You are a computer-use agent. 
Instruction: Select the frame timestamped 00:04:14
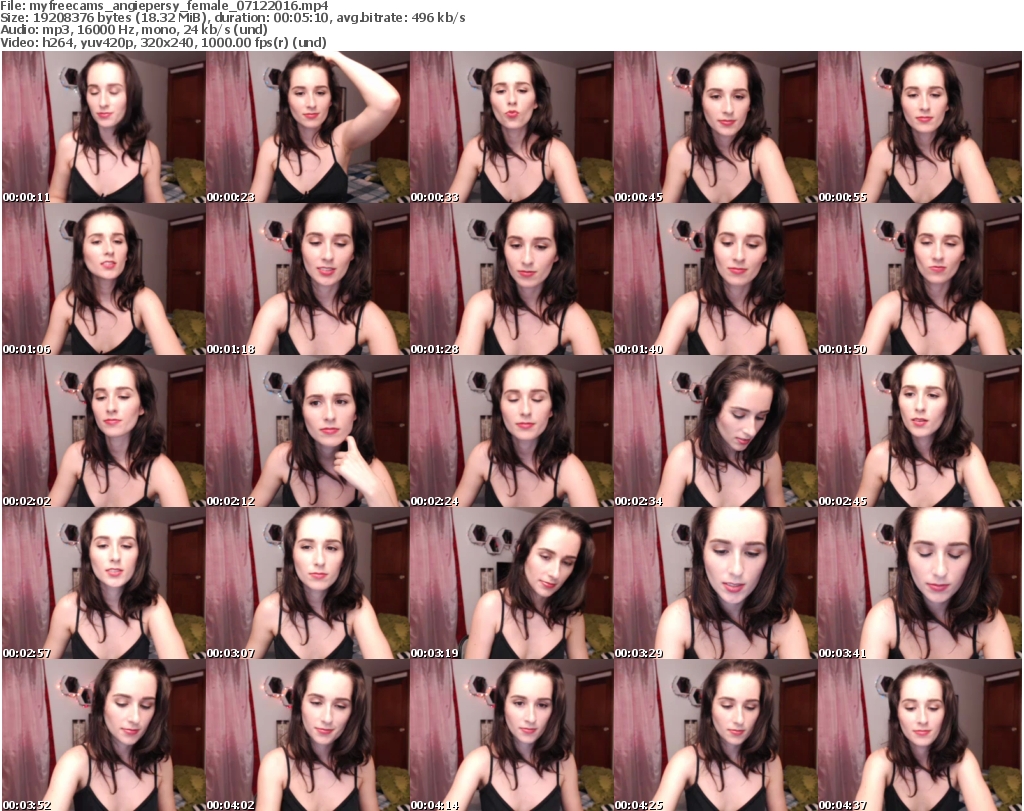click(511, 735)
